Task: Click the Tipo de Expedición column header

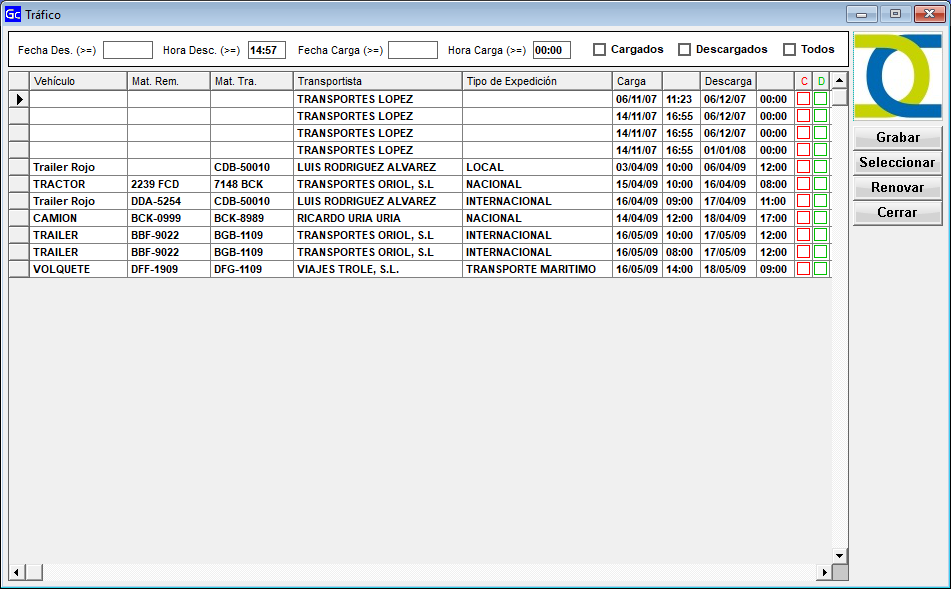Action: (x=537, y=81)
